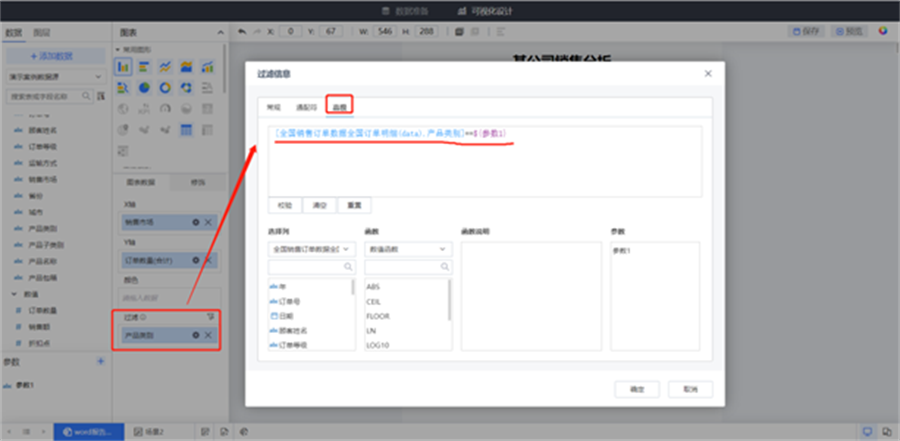Image resolution: width=900 pixels, height=441 pixels.
Task: Click the search magnifier in the data panel
Action: [x=86, y=96]
